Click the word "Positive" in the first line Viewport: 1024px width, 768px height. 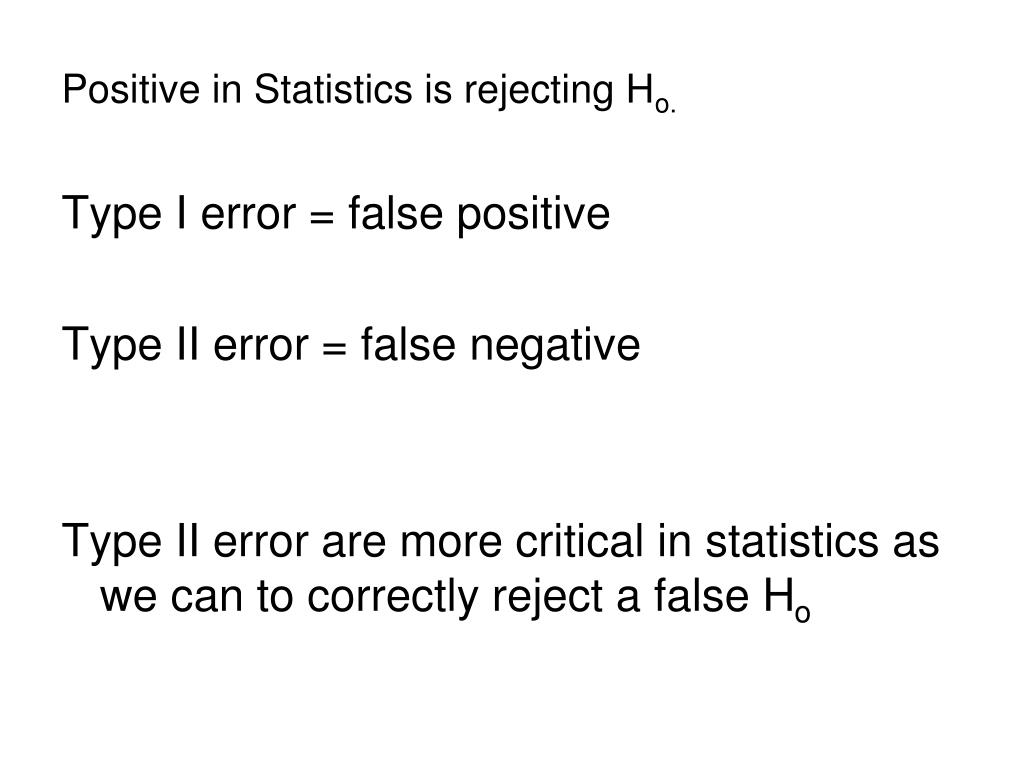point(131,89)
